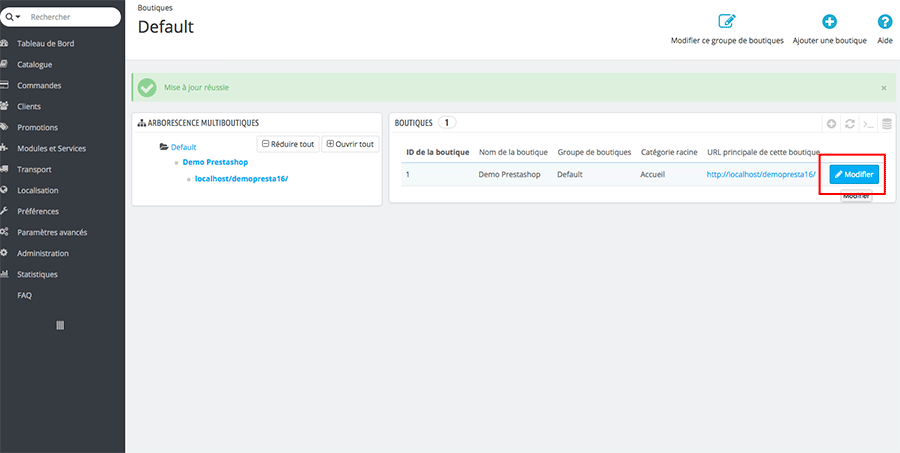The height and width of the screenshot is (453, 900).
Task: Click the Ajouter une boutique plus icon
Action: click(829, 22)
